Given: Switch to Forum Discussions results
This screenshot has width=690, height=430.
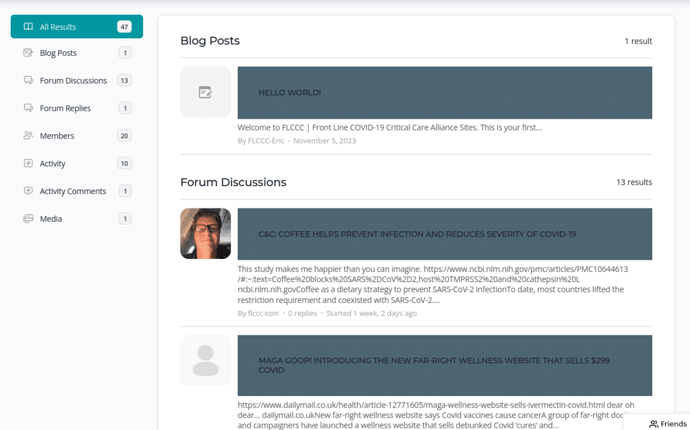Looking at the screenshot, I should (73, 80).
